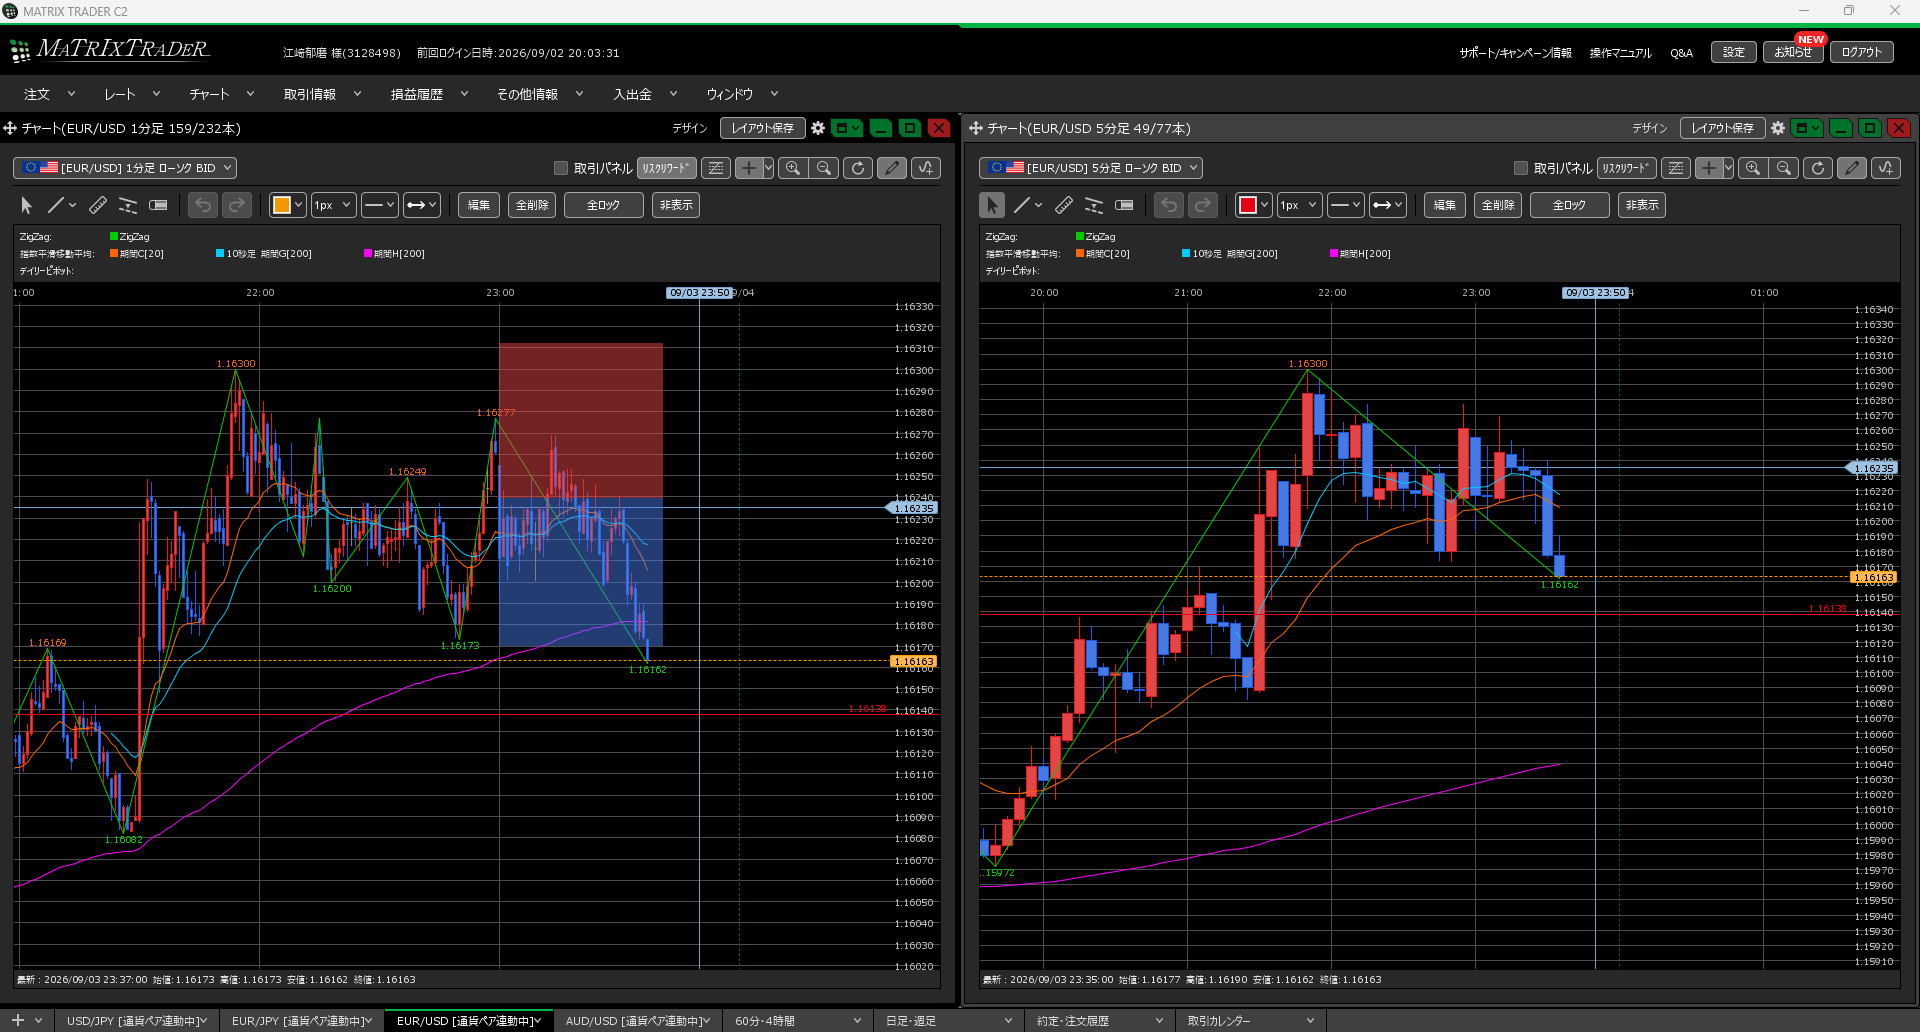Toggle リスクリワード in 1-minute chart

pos(667,168)
